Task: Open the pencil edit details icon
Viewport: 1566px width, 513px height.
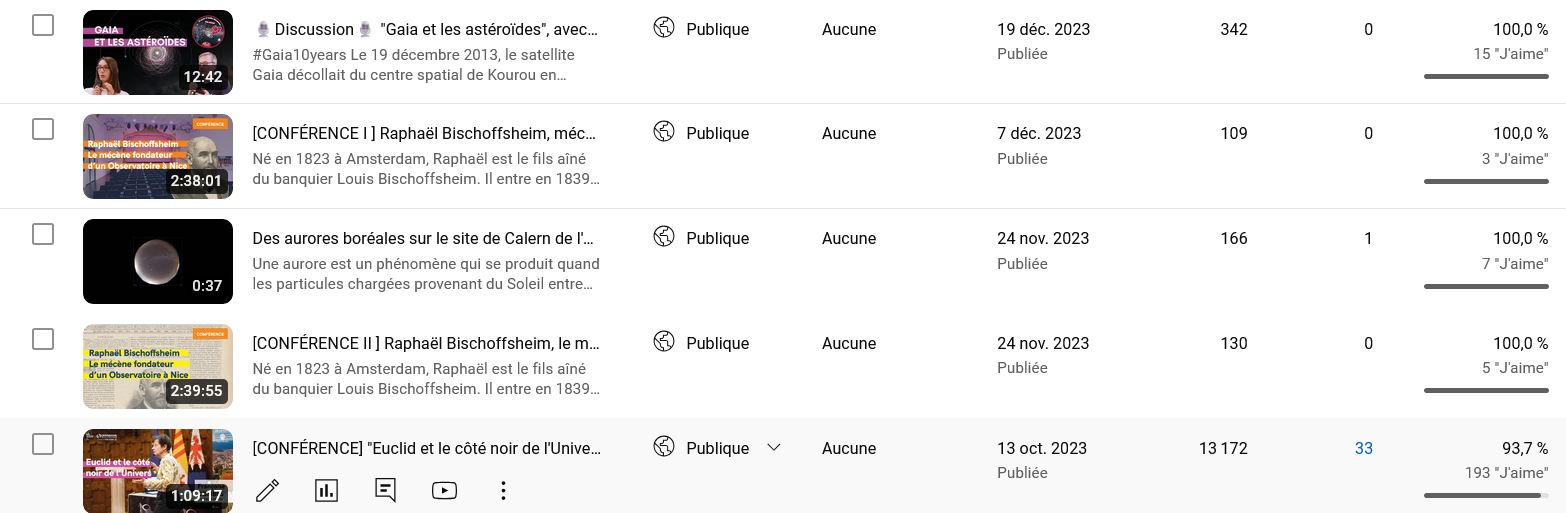Action: click(x=267, y=490)
